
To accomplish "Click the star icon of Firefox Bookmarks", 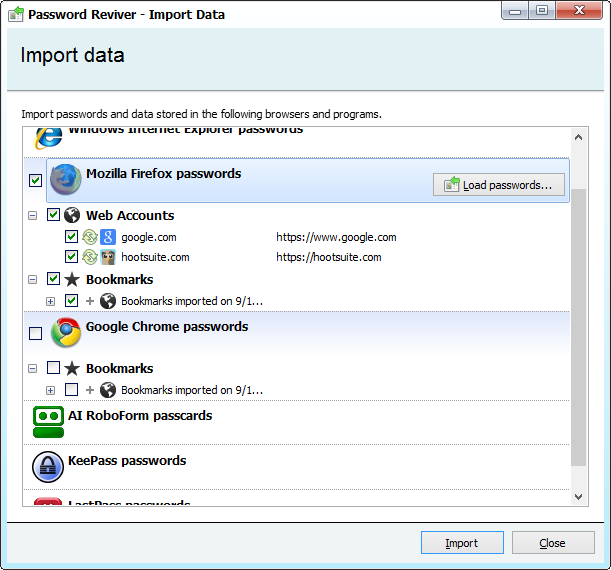I will point(72,279).
